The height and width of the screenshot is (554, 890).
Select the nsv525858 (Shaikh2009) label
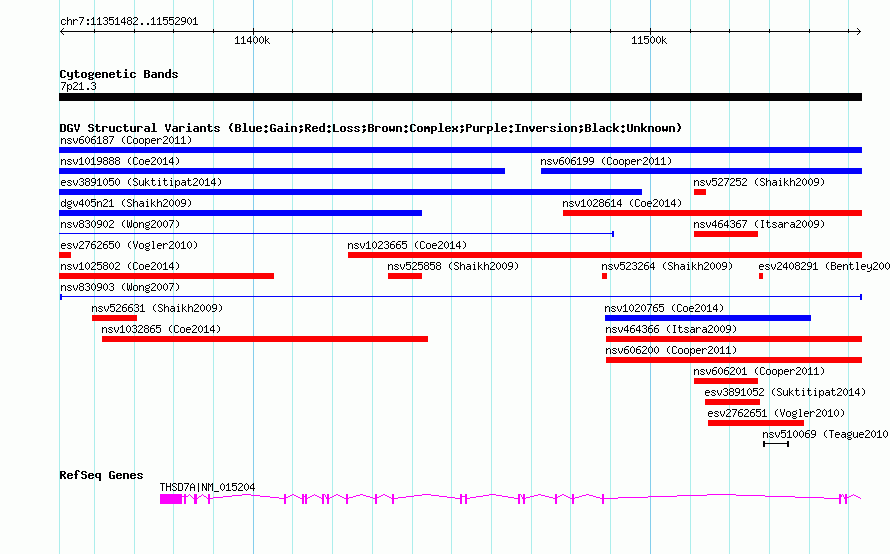click(453, 266)
